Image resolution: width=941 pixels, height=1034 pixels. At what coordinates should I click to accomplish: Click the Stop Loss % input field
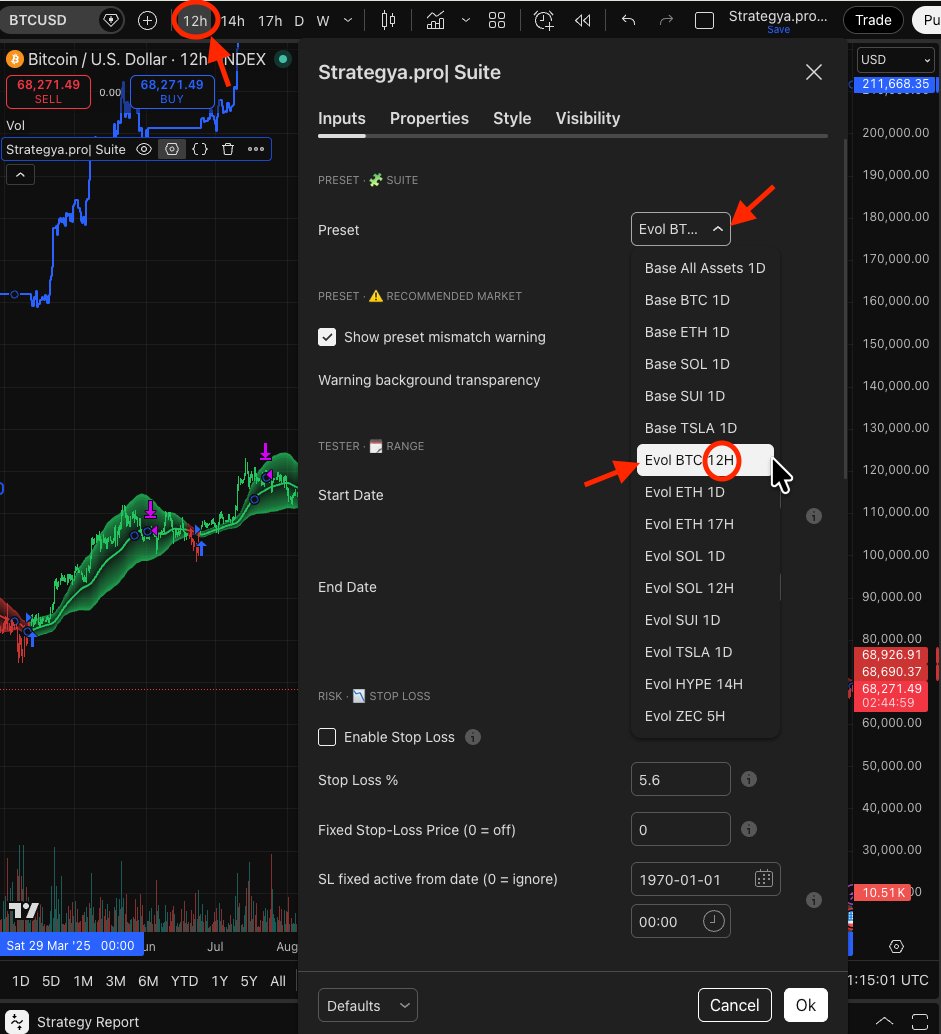(x=681, y=779)
